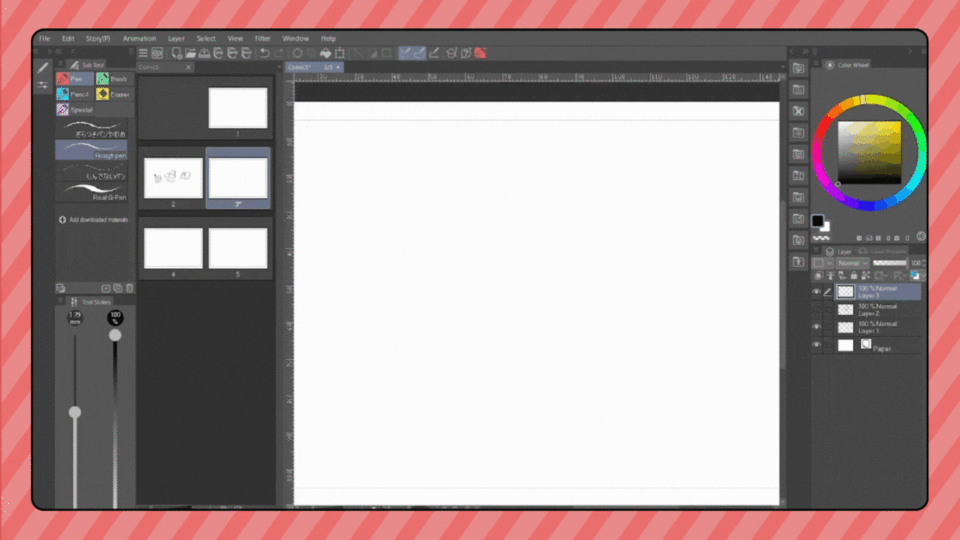
Task: Click the Color Wheel panel tab
Action: pyautogui.click(x=848, y=65)
